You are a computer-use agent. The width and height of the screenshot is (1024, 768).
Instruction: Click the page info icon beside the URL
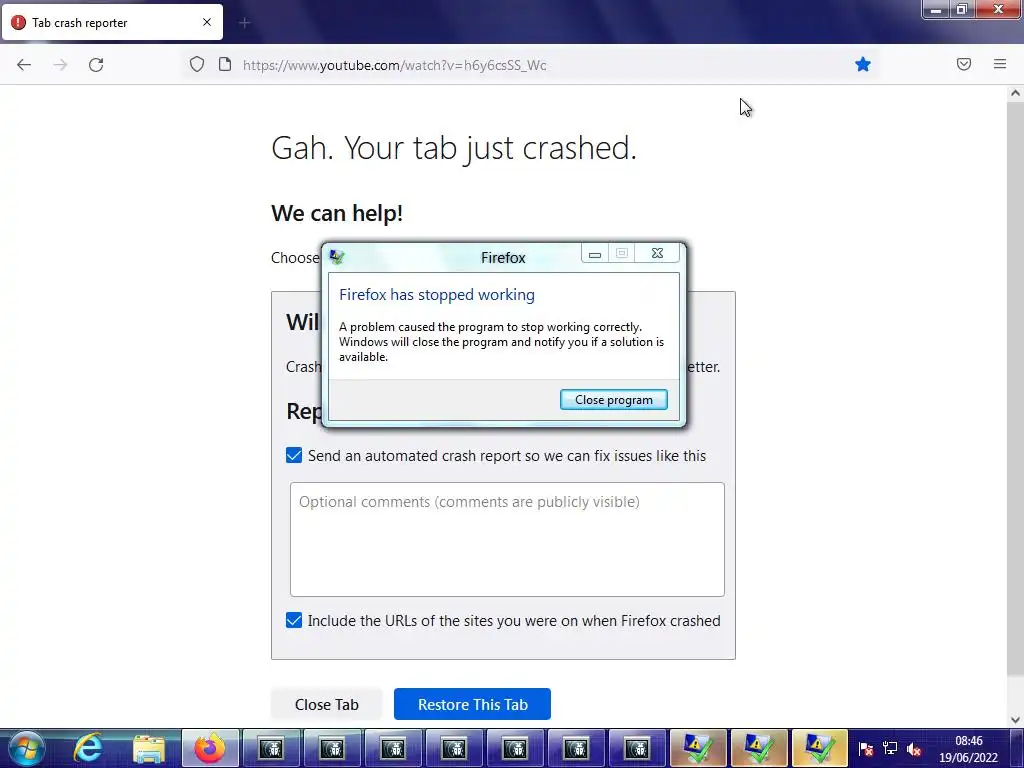click(x=225, y=65)
